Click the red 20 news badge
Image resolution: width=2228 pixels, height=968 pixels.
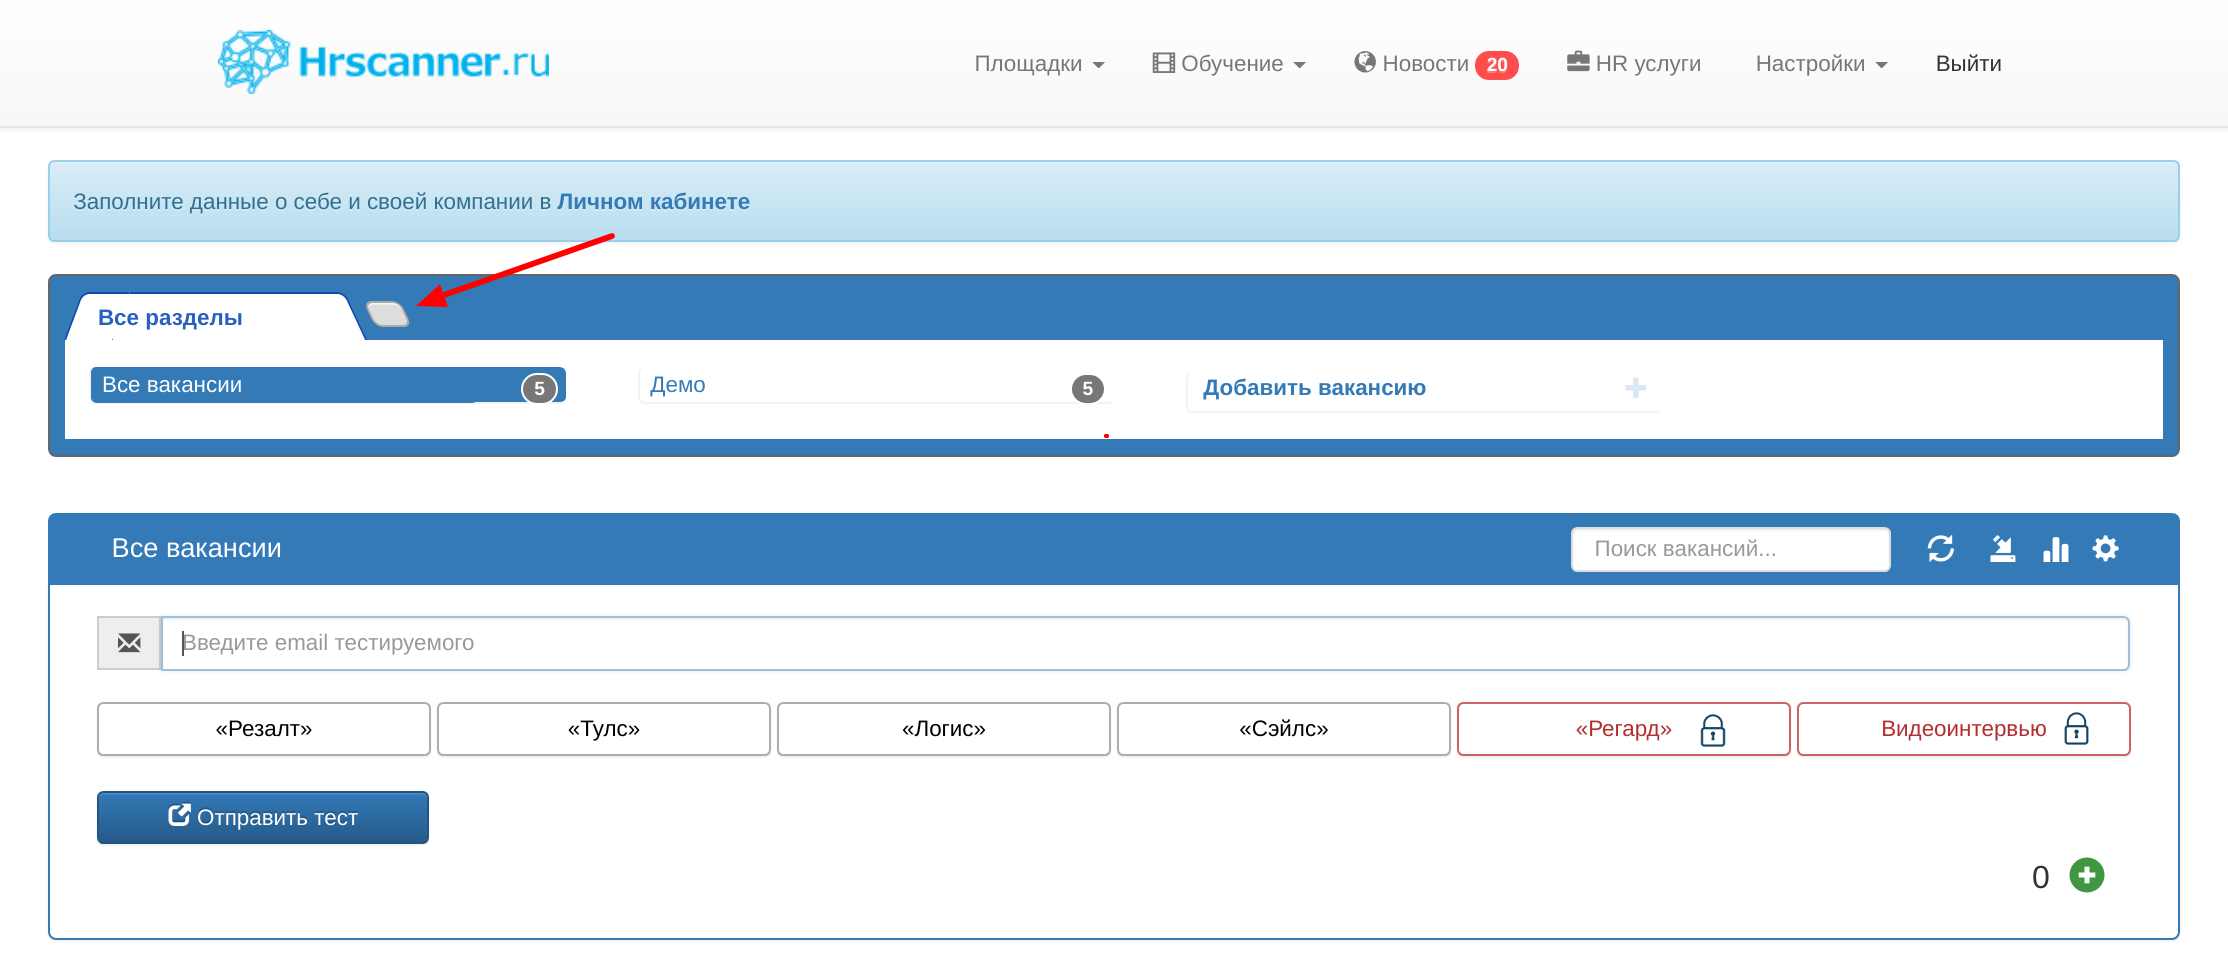coord(1497,65)
